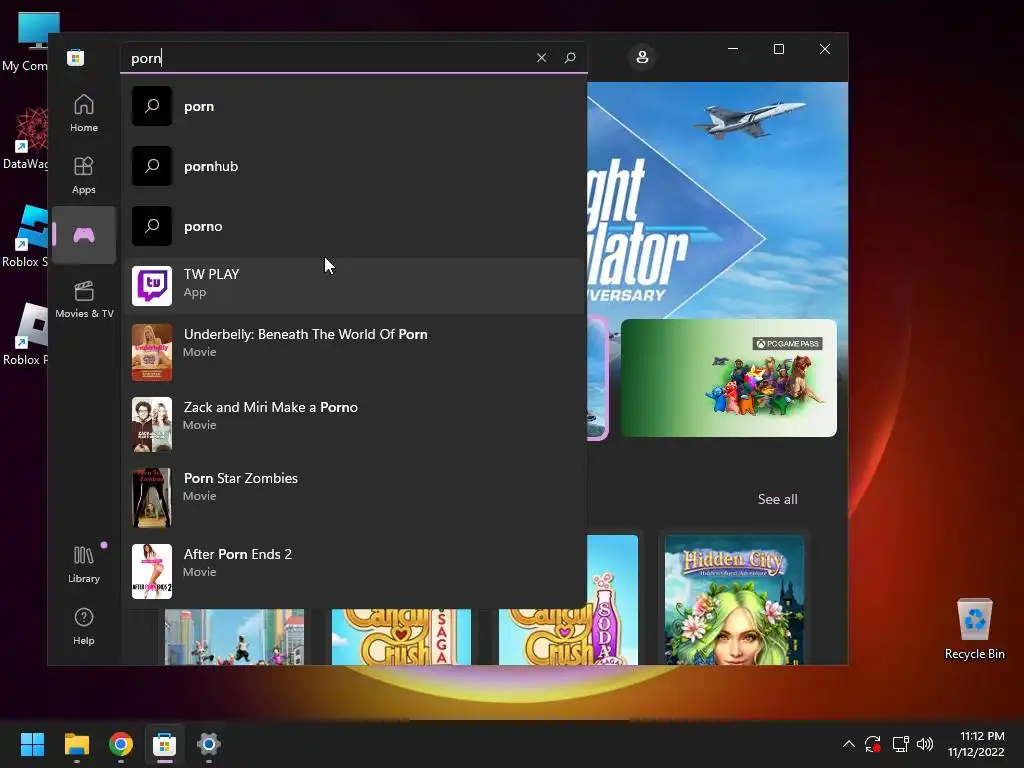Click the Flight Simulator anniversary banner
This screenshot has width=1024, height=768.
717,199
